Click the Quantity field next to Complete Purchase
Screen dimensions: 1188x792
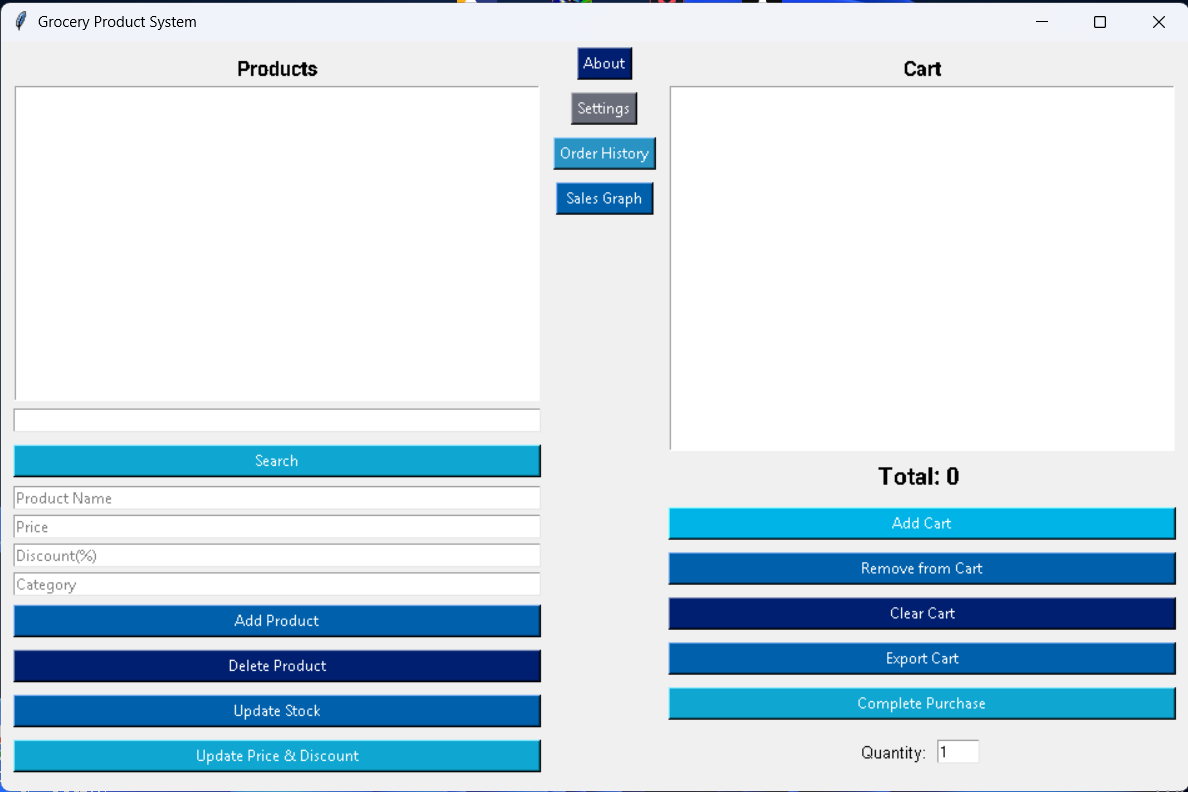coord(957,751)
